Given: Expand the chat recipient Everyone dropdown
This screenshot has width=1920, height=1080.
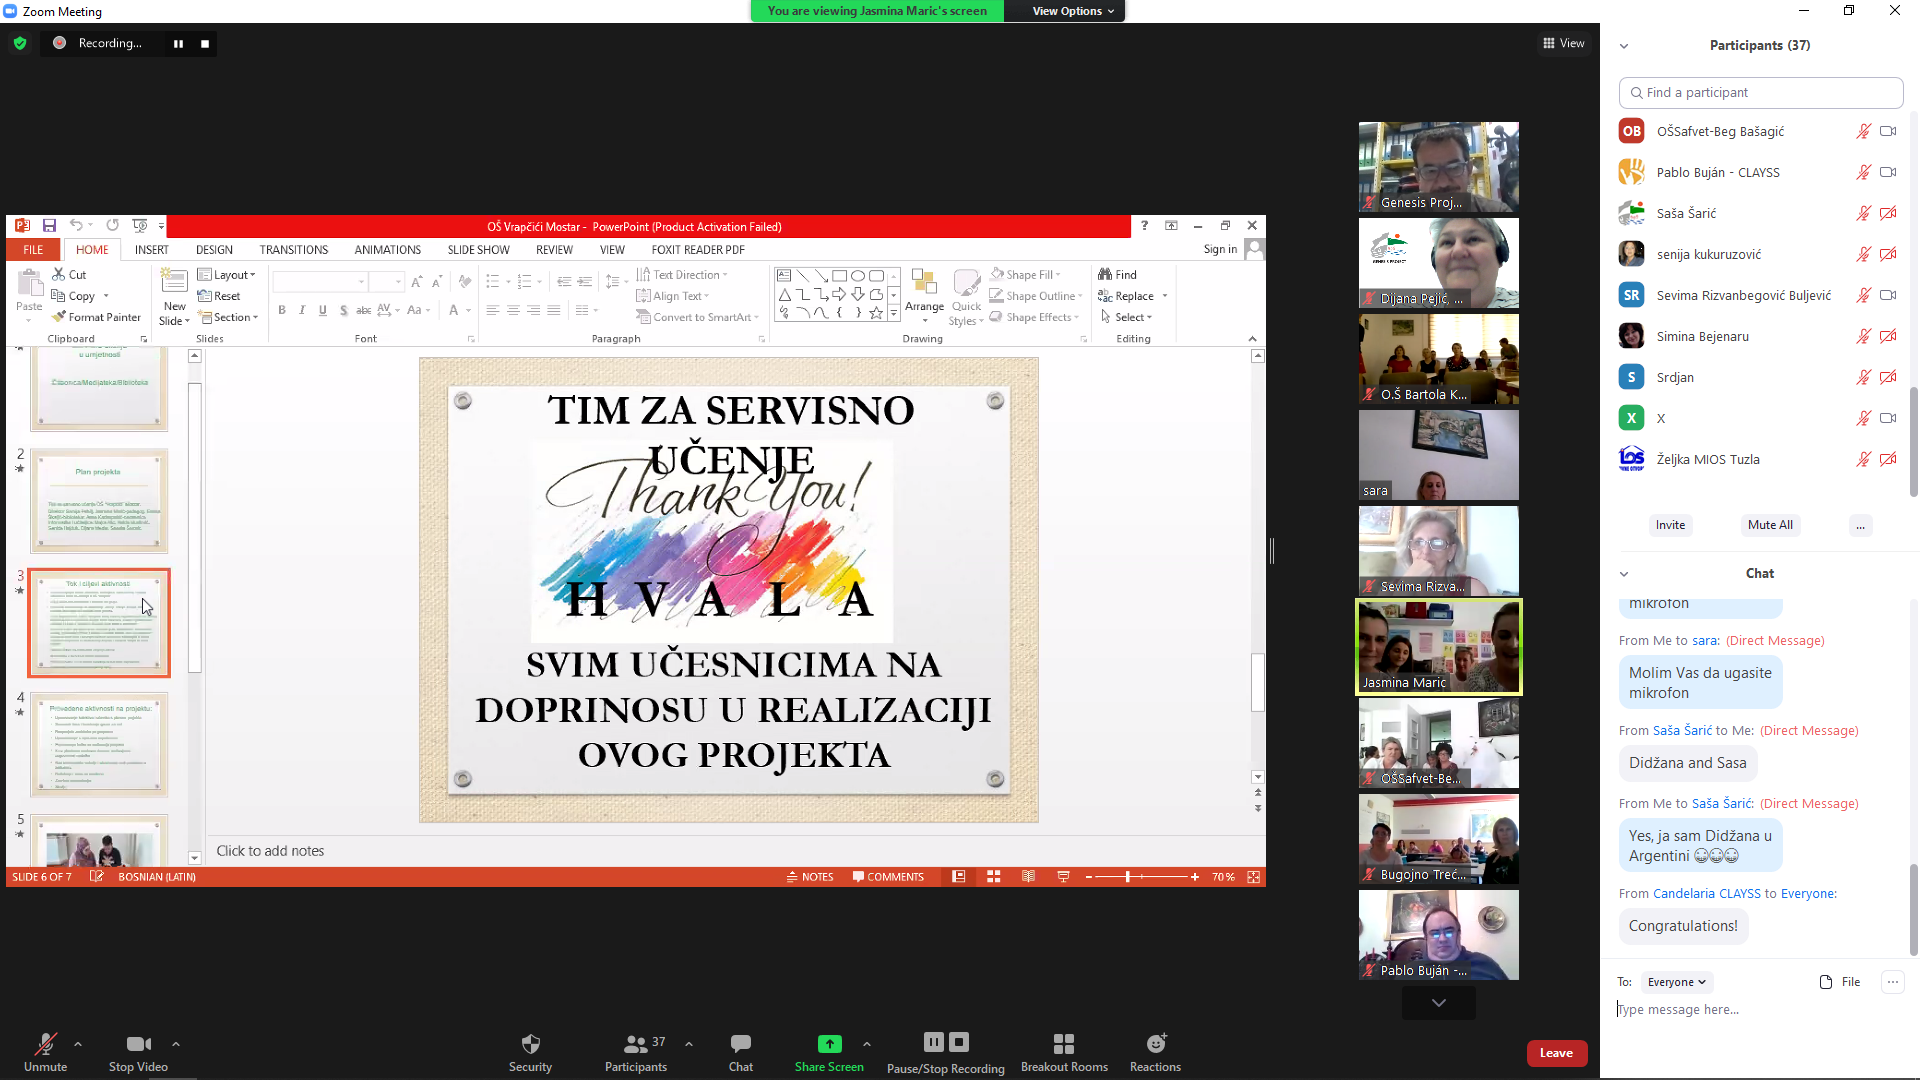Looking at the screenshot, I should [1676, 982].
